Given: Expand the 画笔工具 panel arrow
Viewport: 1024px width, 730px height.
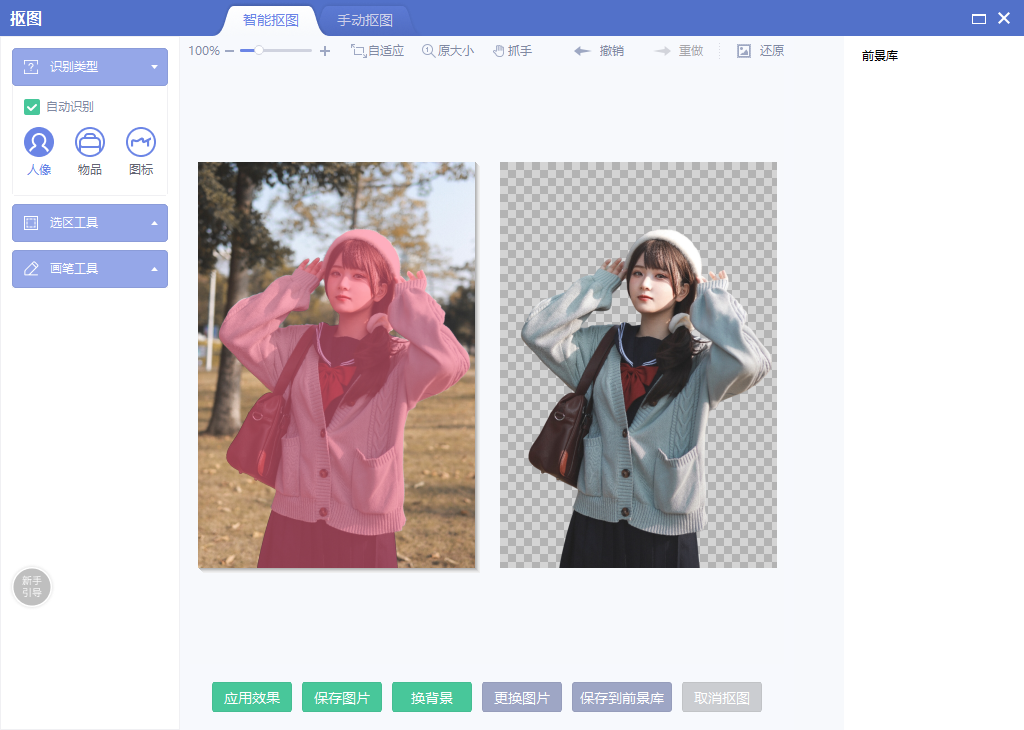Looking at the screenshot, I should [x=154, y=268].
